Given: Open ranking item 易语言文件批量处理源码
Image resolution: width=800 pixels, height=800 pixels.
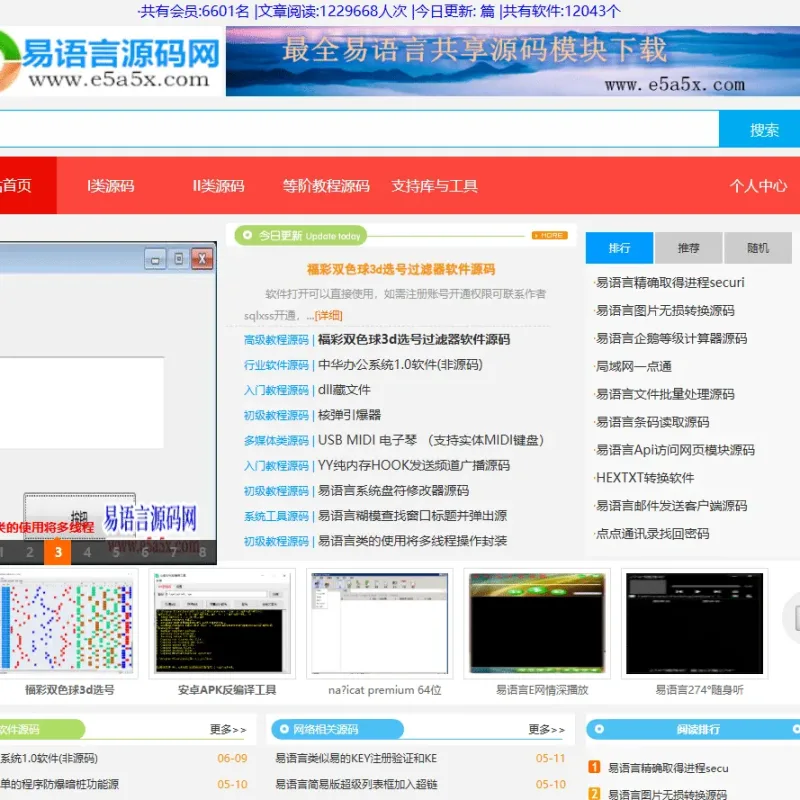Looking at the screenshot, I should [665, 394].
